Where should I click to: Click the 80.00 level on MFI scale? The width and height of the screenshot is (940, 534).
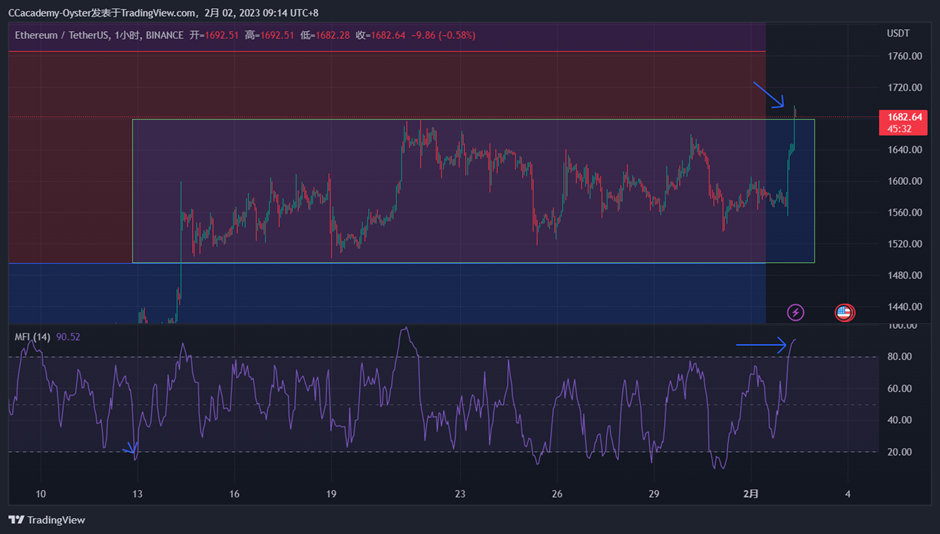tap(902, 357)
